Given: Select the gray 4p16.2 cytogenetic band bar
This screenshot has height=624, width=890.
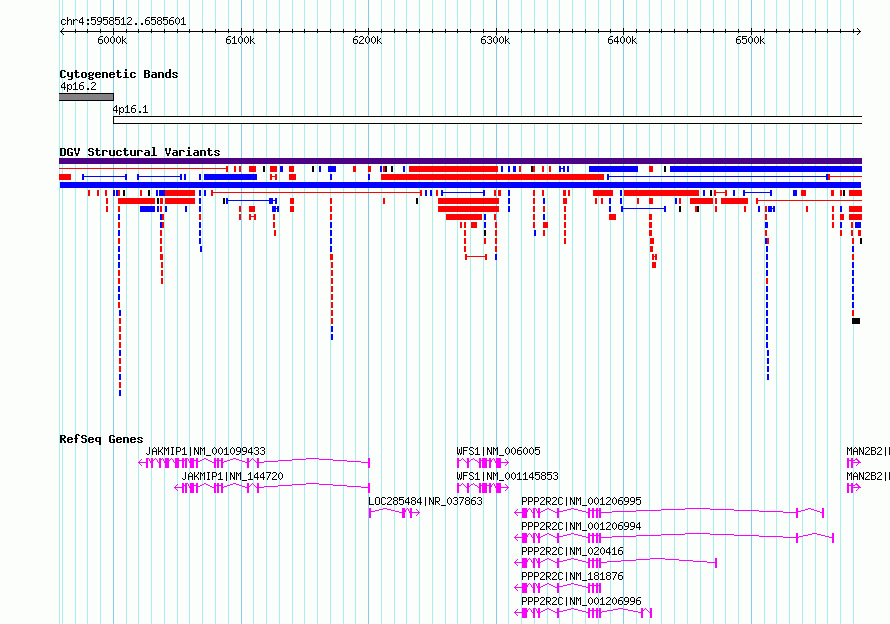Looking at the screenshot, I should (x=86, y=97).
